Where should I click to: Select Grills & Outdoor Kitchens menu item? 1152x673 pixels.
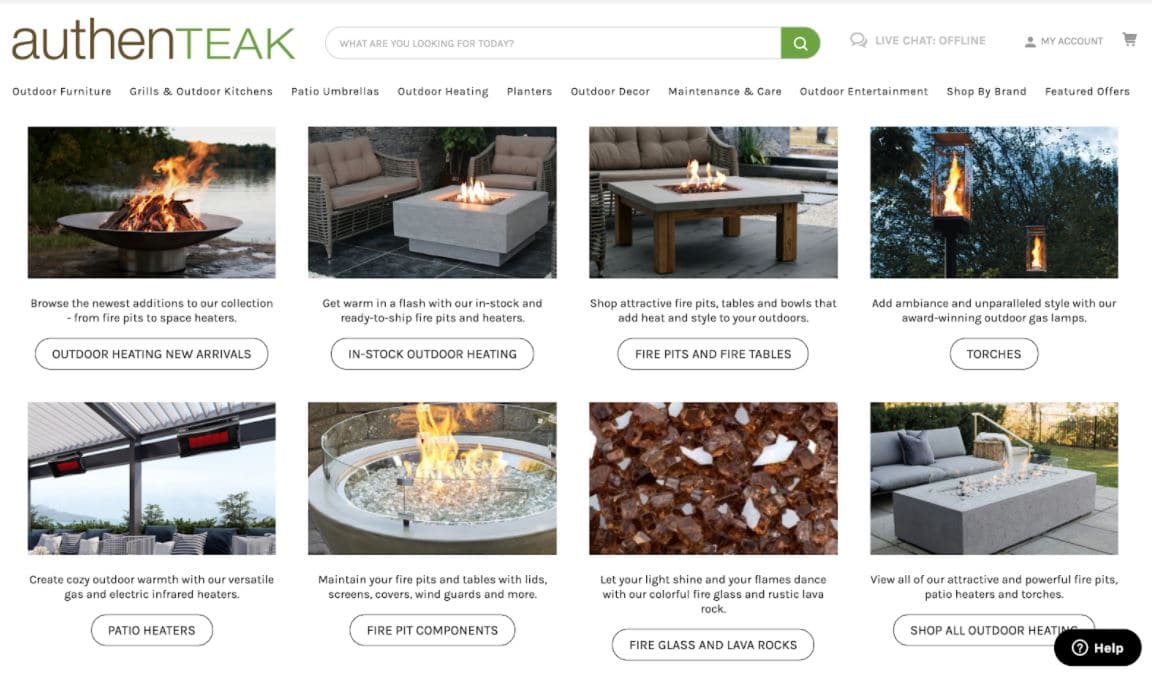click(x=201, y=92)
